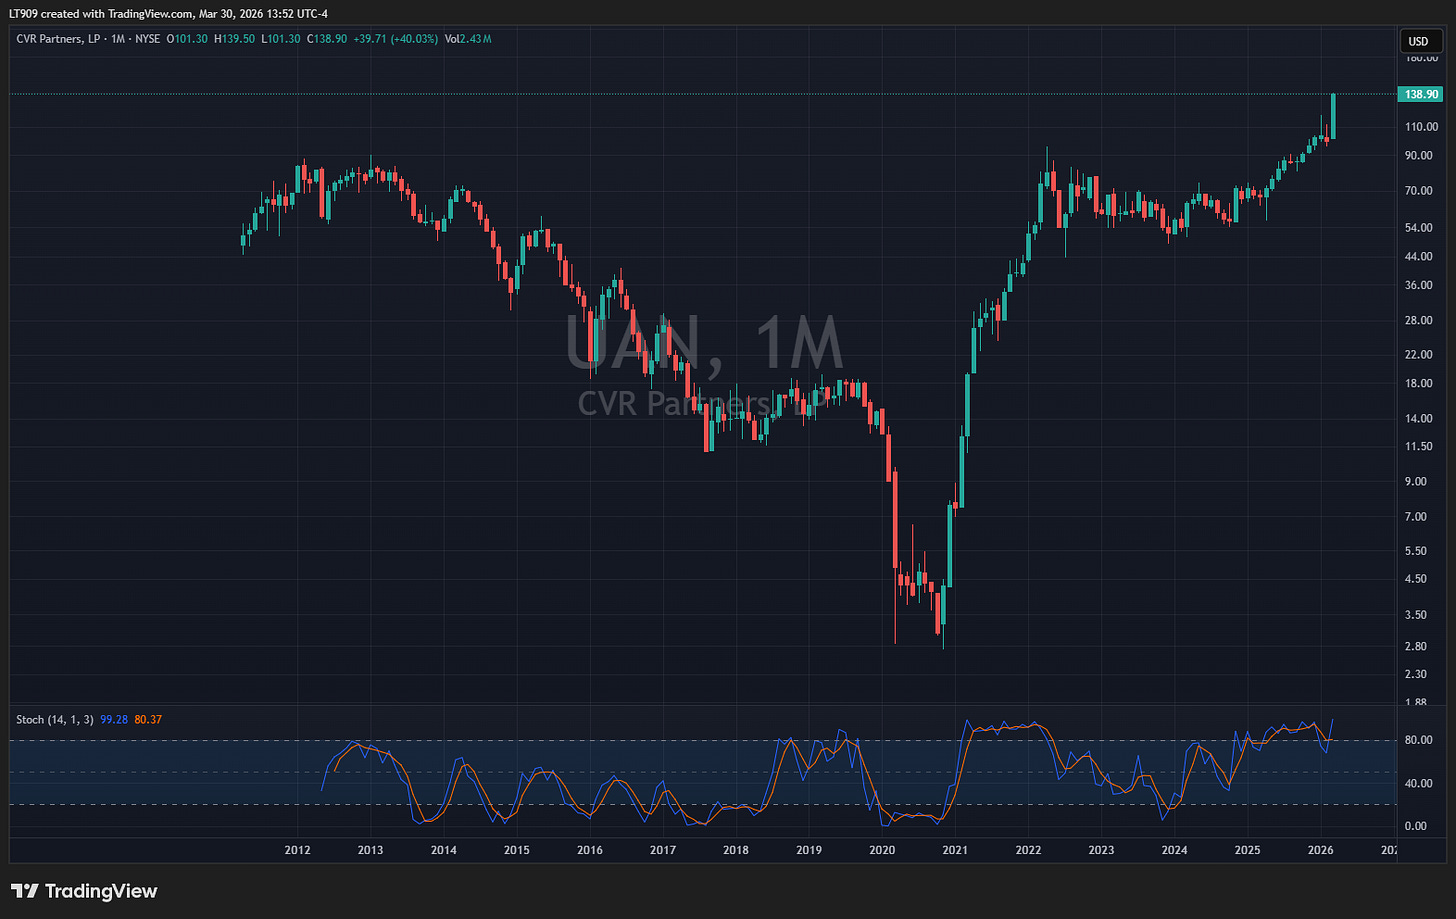Click the 54.00 price scale label
This screenshot has width=1456, height=919.
[x=1419, y=227]
